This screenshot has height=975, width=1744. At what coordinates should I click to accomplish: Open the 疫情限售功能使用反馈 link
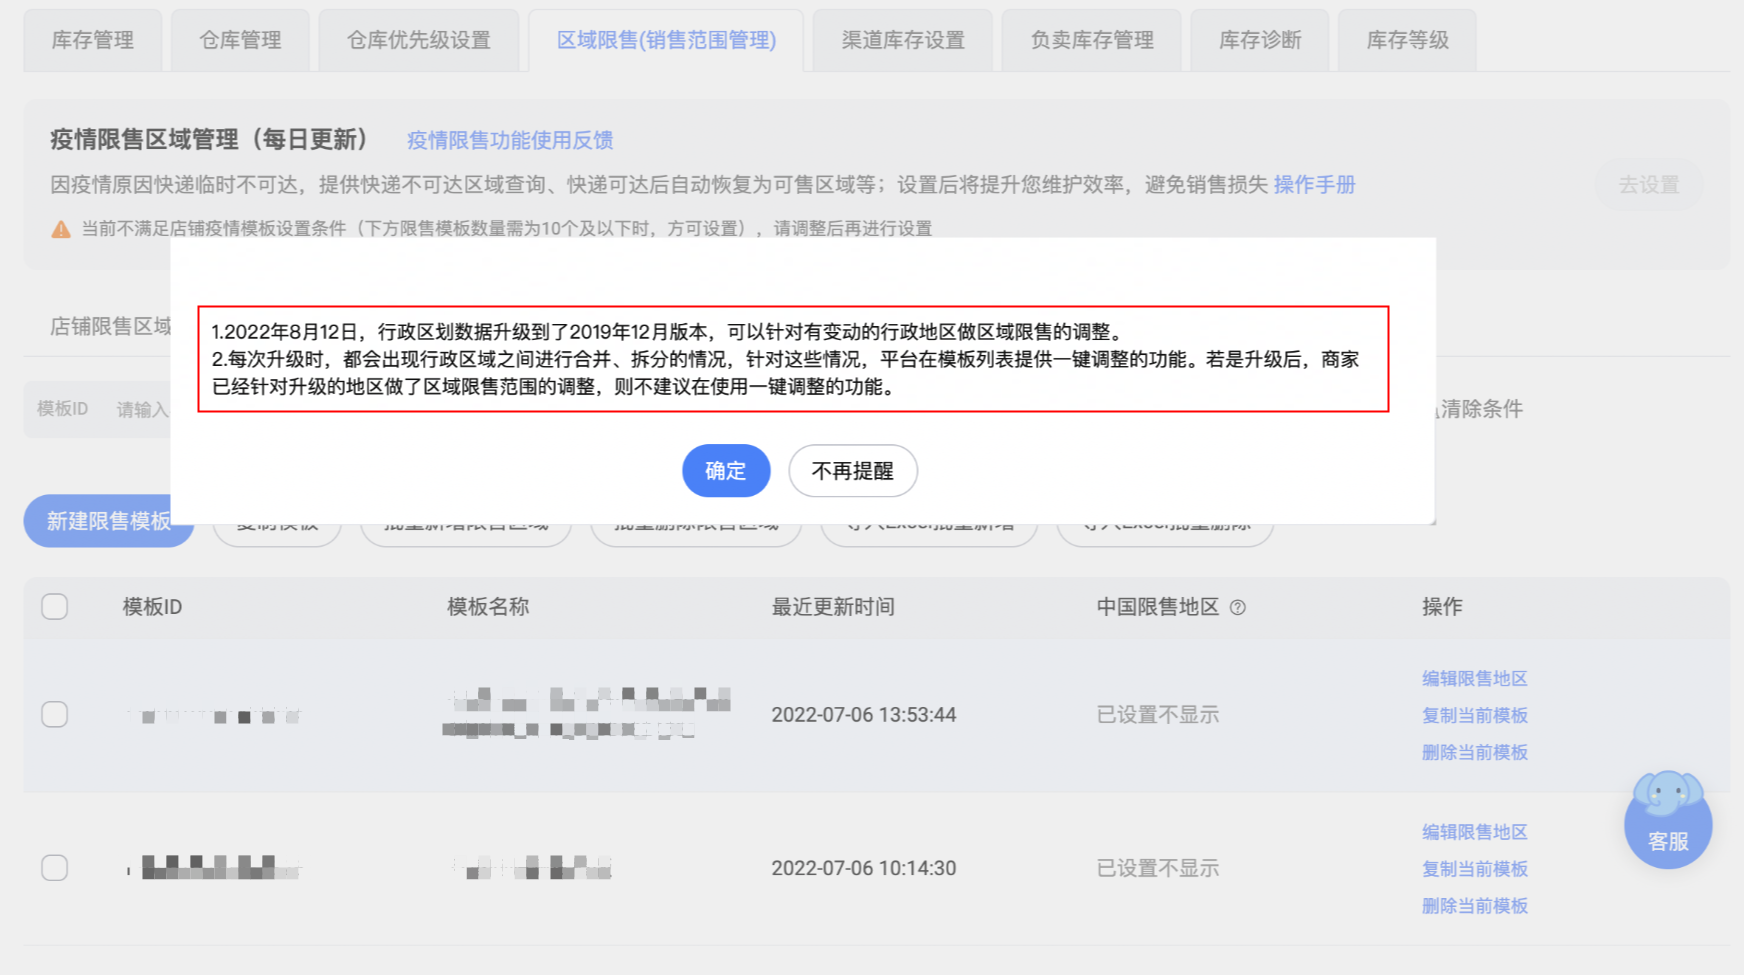(510, 140)
